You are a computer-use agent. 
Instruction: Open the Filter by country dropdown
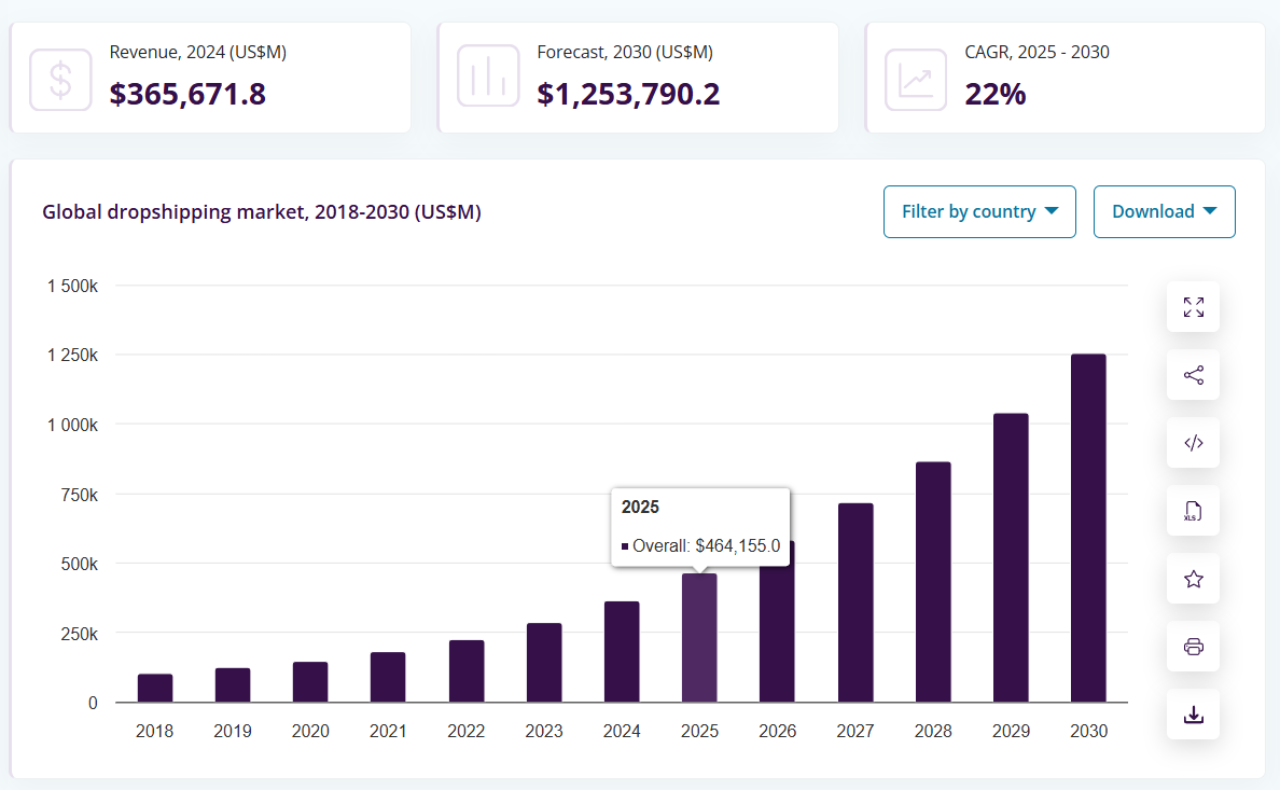click(980, 211)
